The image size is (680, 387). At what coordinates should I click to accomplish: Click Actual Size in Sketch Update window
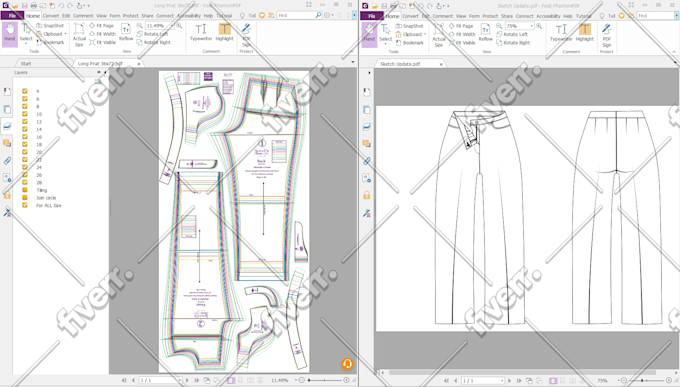click(x=438, y=34)
